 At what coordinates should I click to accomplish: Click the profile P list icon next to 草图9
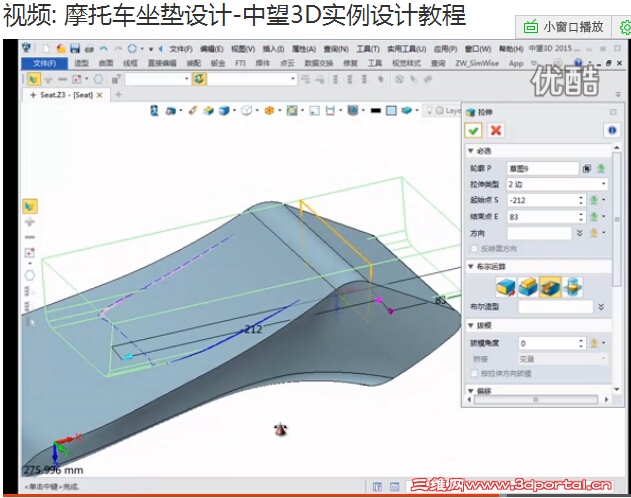click(587, 169)
